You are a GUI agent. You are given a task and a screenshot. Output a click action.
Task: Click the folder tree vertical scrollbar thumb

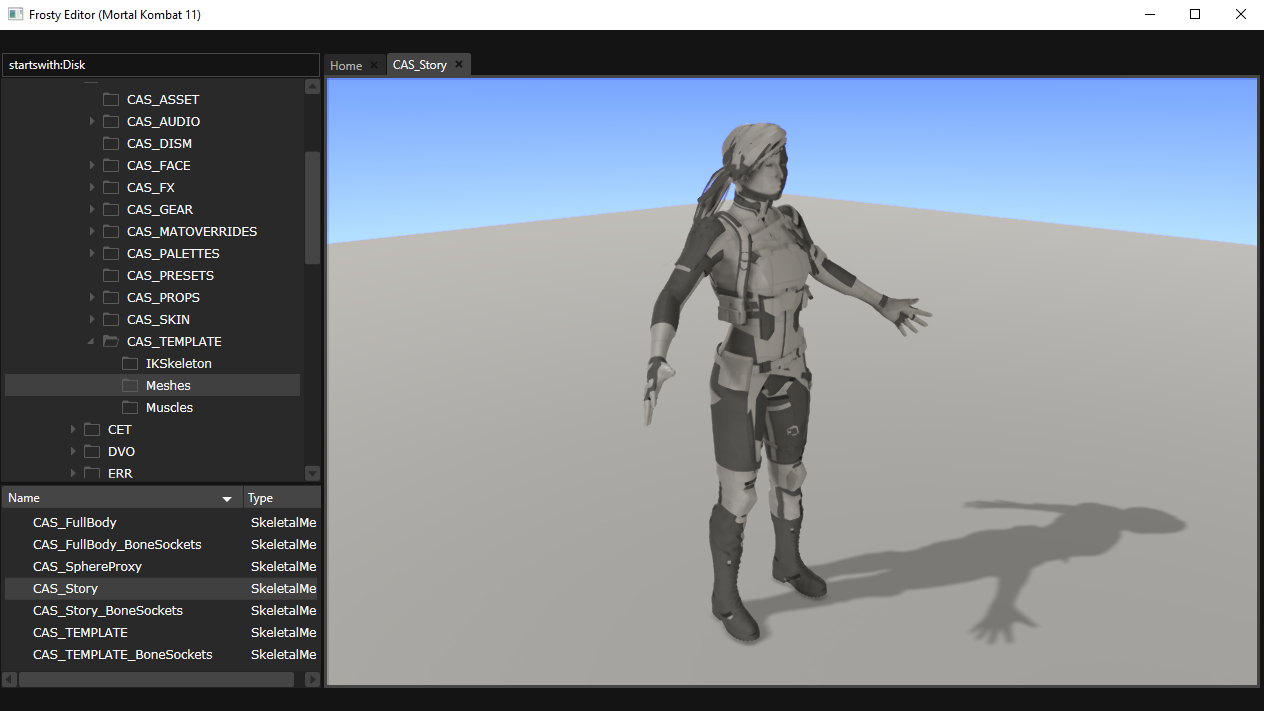tap(312, 207)
